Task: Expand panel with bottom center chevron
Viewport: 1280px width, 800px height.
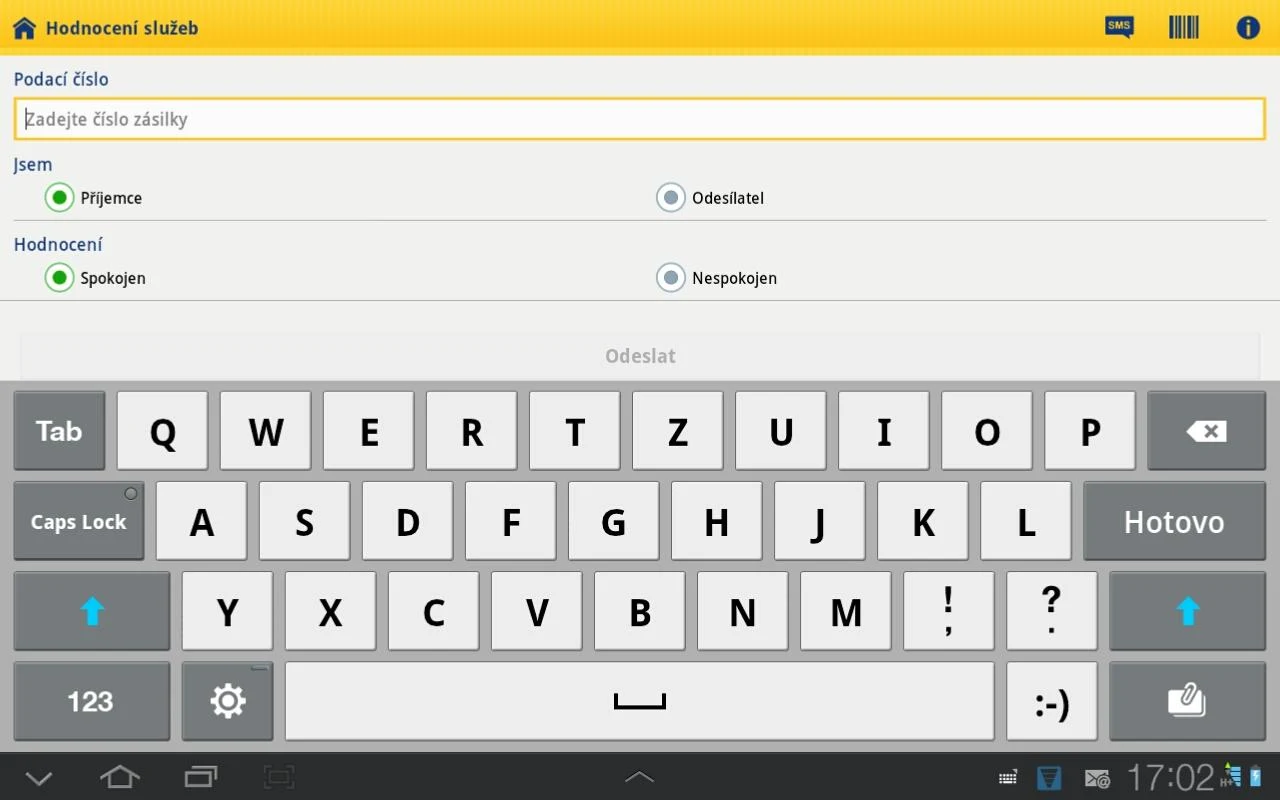Action: [x=640, y=777]
